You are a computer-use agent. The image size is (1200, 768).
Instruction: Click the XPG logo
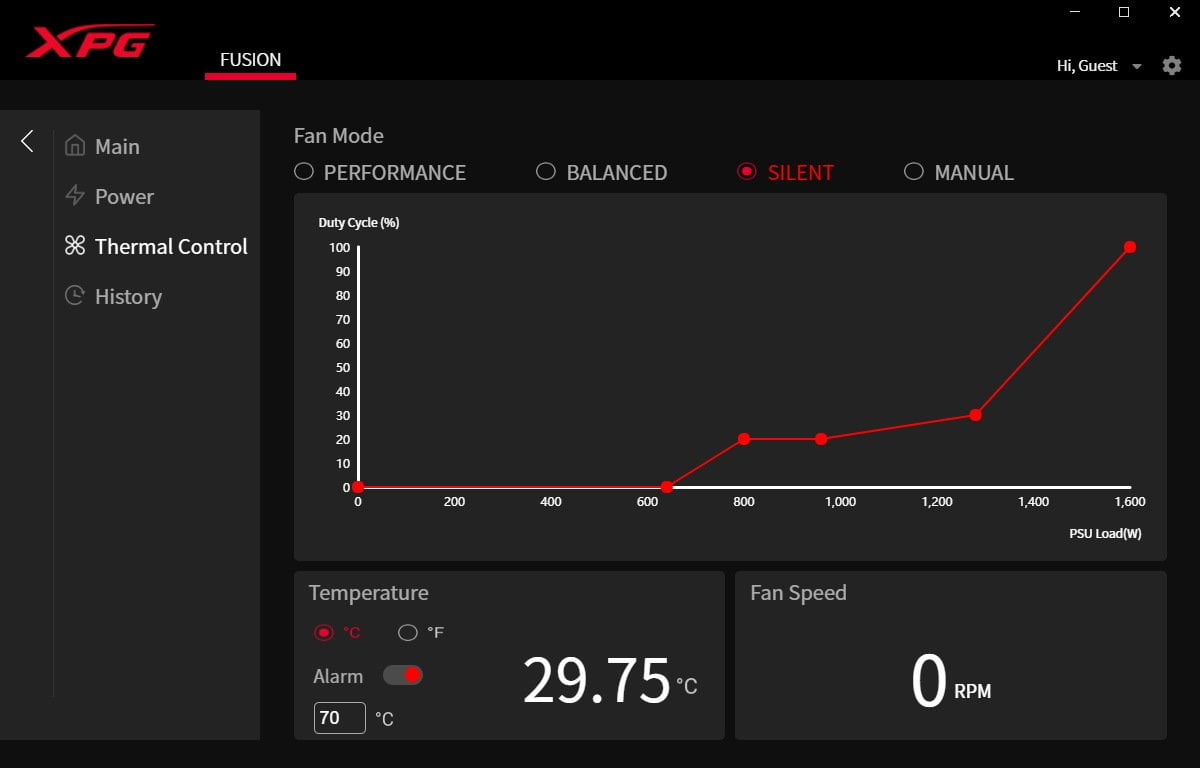pyautogui.click(x=90, y=40)
